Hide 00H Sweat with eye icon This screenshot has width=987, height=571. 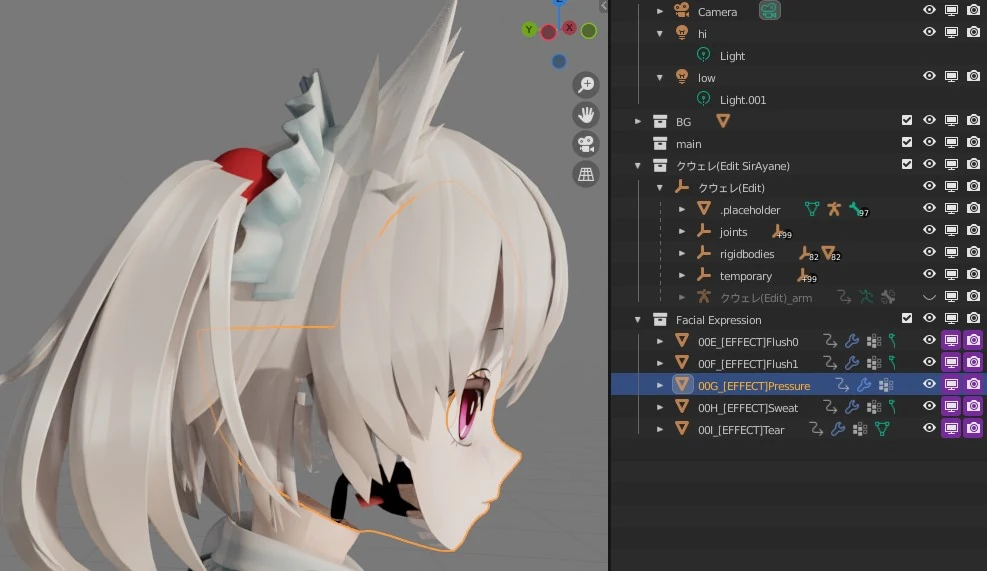pos(929,406)
